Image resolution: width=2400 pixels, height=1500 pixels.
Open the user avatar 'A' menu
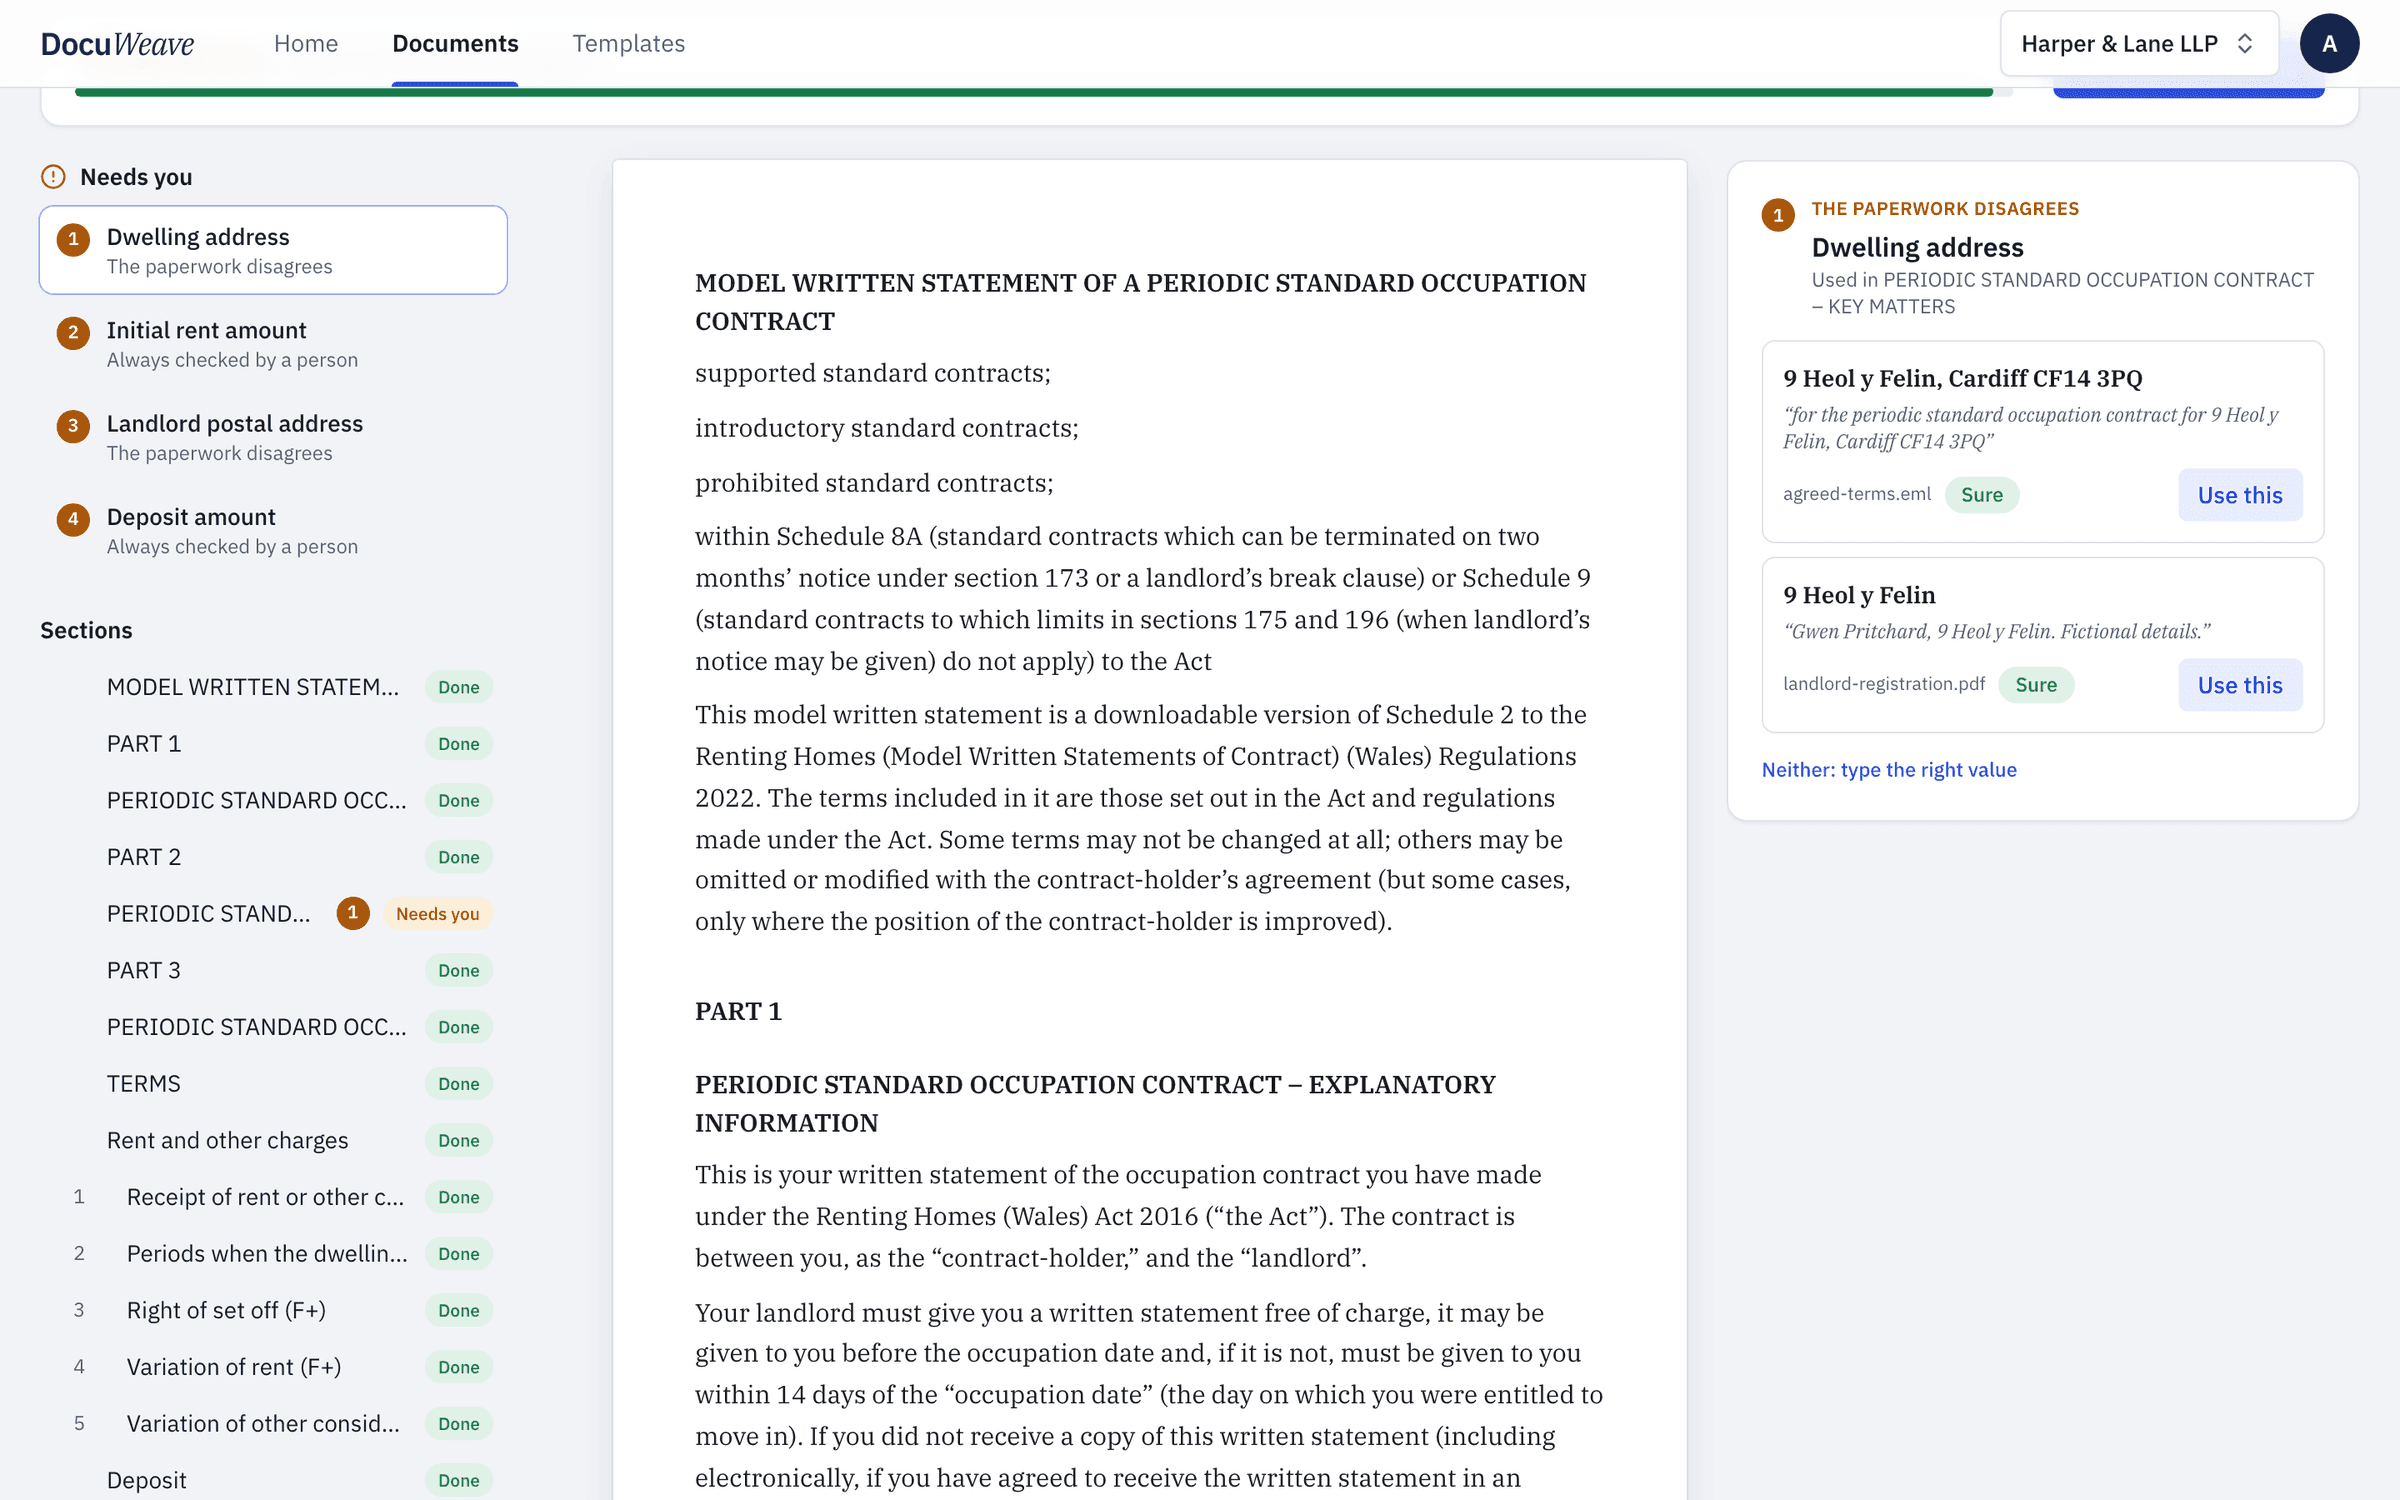coord(2329,43)
